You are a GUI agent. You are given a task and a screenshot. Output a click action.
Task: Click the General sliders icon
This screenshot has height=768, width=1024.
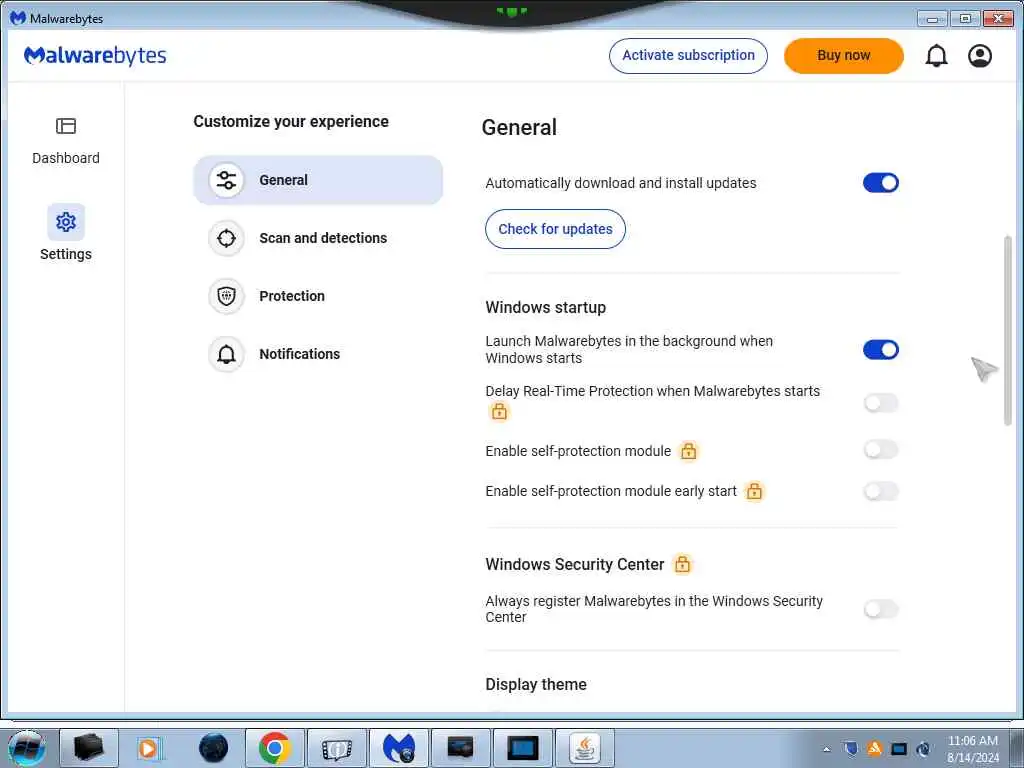click(227, 180)
